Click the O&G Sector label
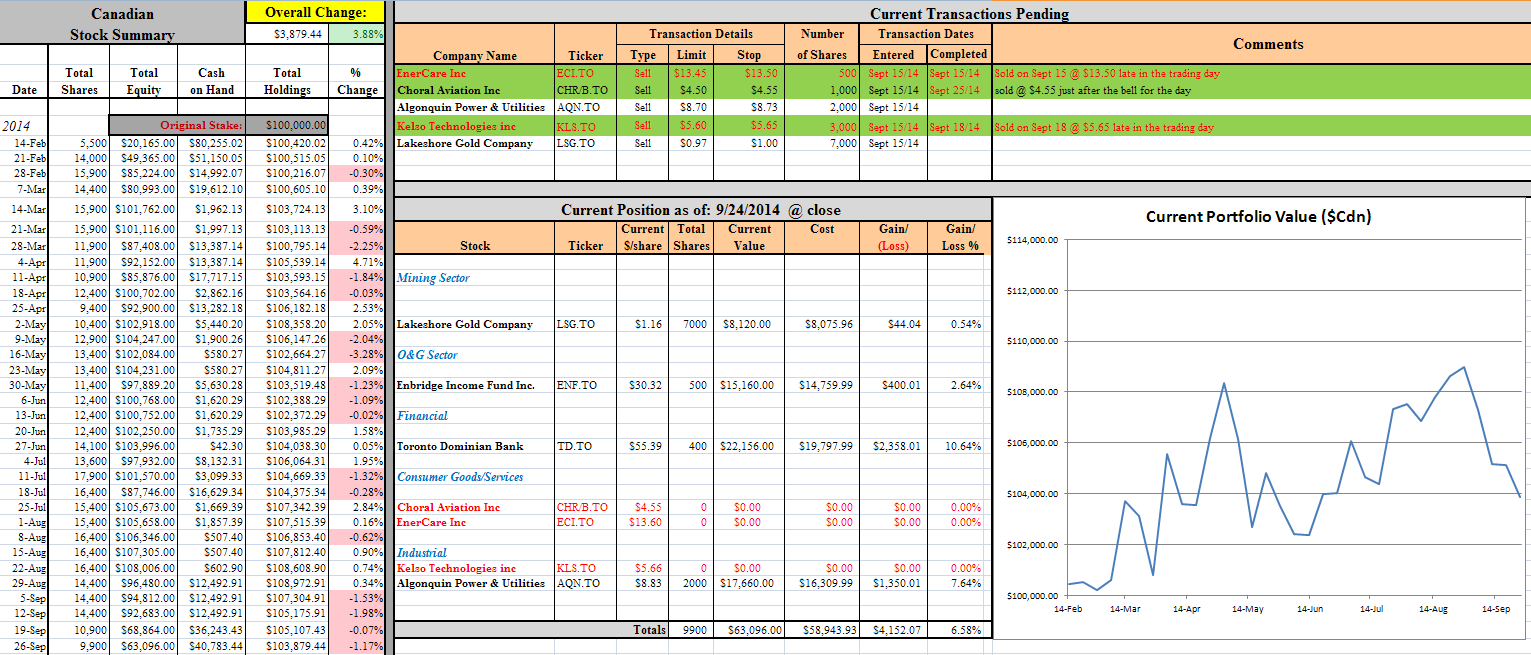This screenshot has width=1531, height=655. [x=427, y=354]
